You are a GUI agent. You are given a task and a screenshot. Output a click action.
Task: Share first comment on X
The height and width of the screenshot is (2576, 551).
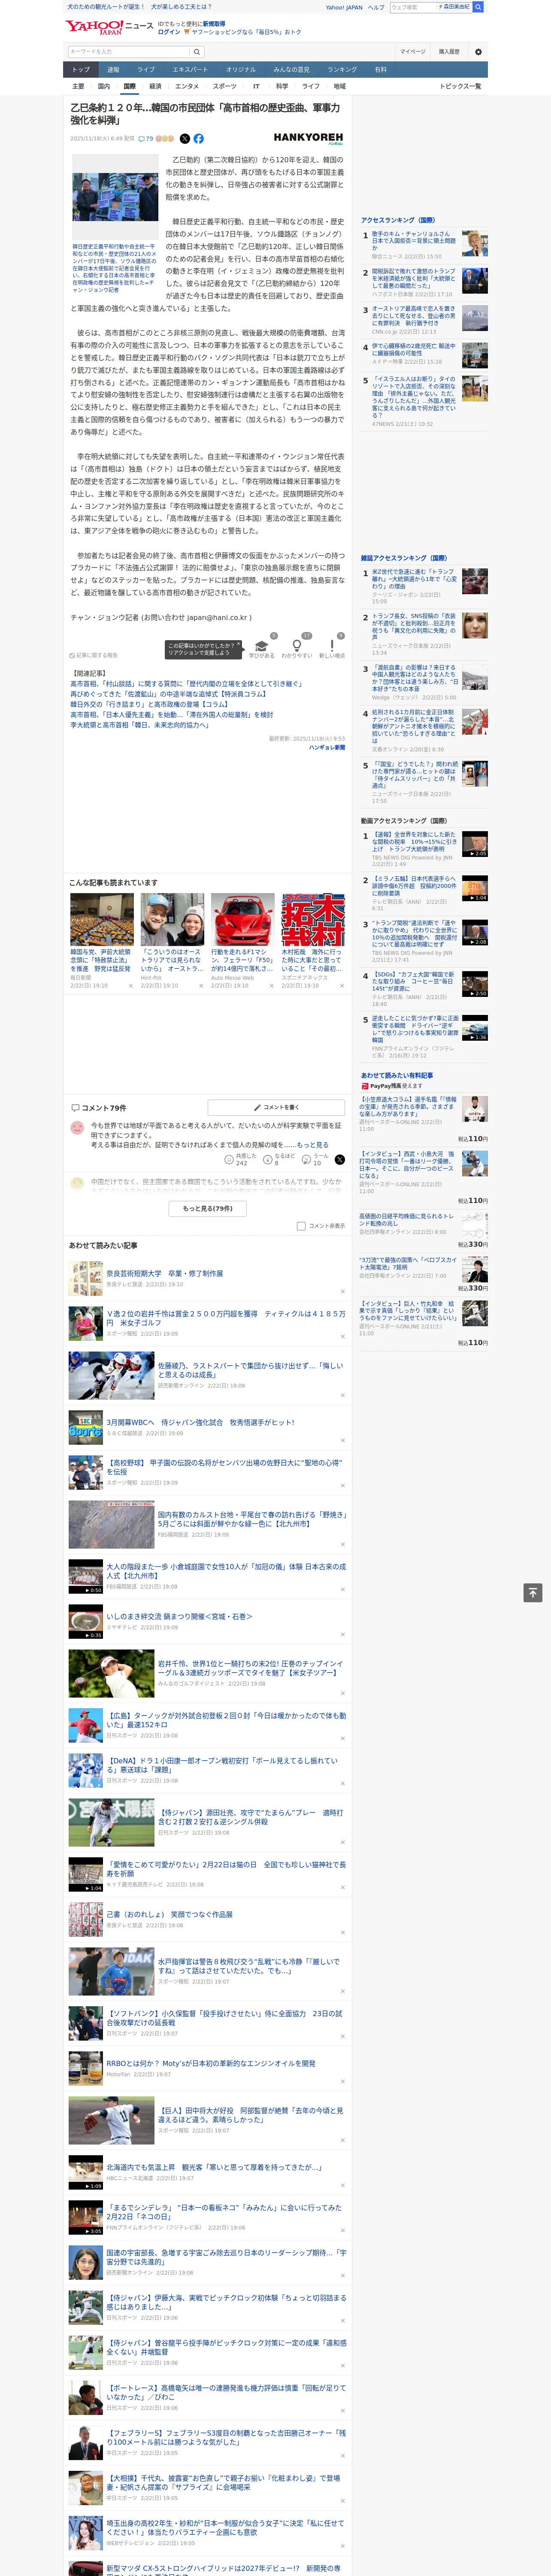pos(339,1160)
